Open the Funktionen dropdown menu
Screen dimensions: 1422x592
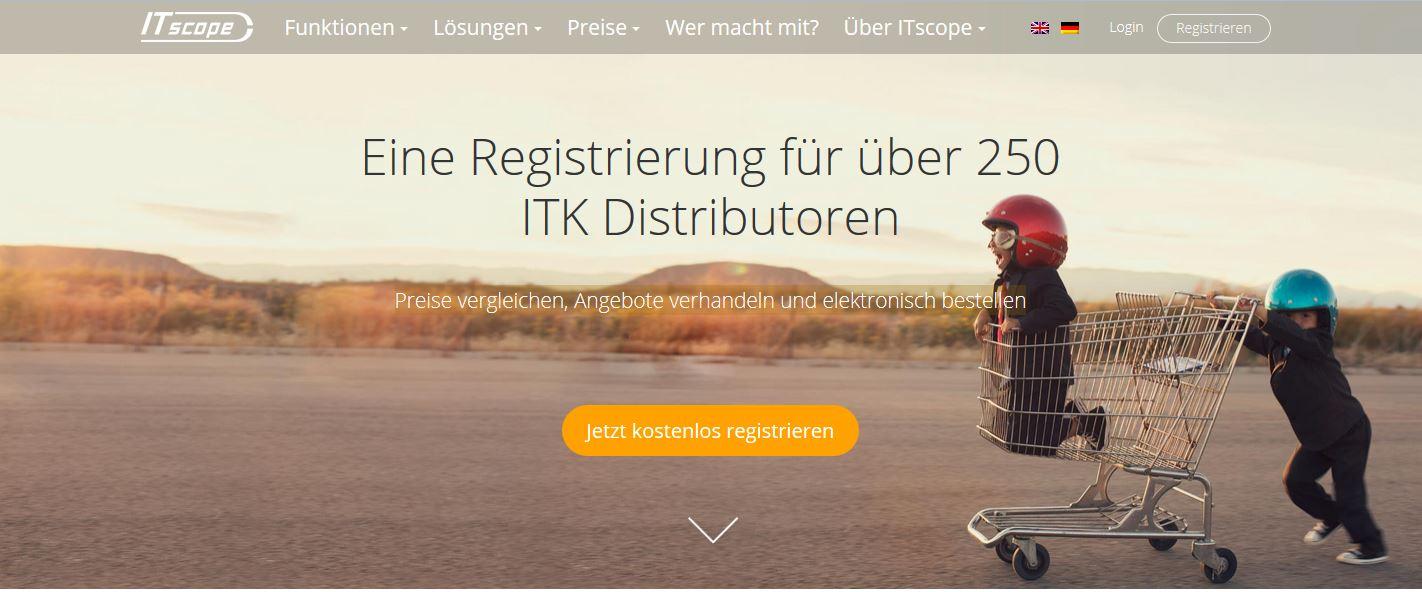[346, 28]
